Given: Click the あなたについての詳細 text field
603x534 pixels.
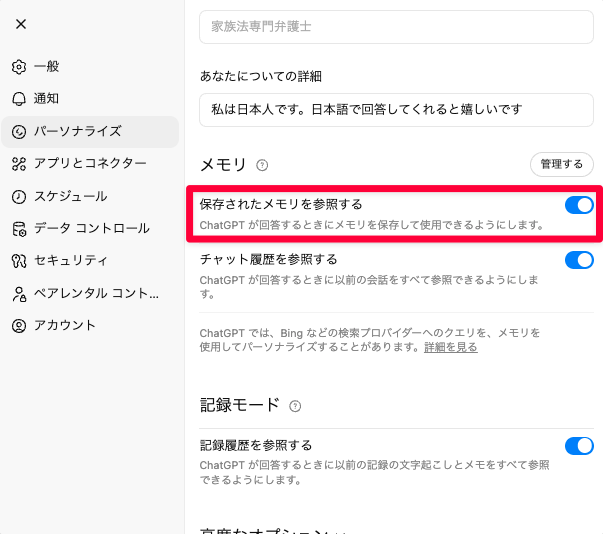Looking at the screenshot, I should pos(396,108).
